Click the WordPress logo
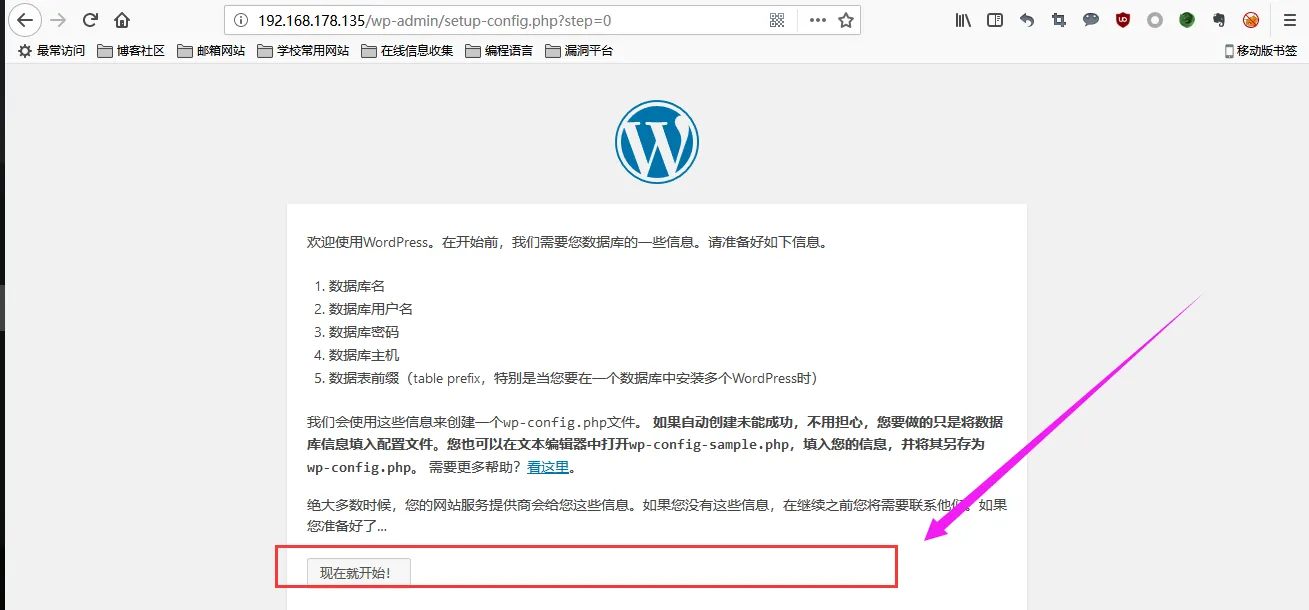The width and height of the screenshot is (1309, 610). [x=656, y=142]
